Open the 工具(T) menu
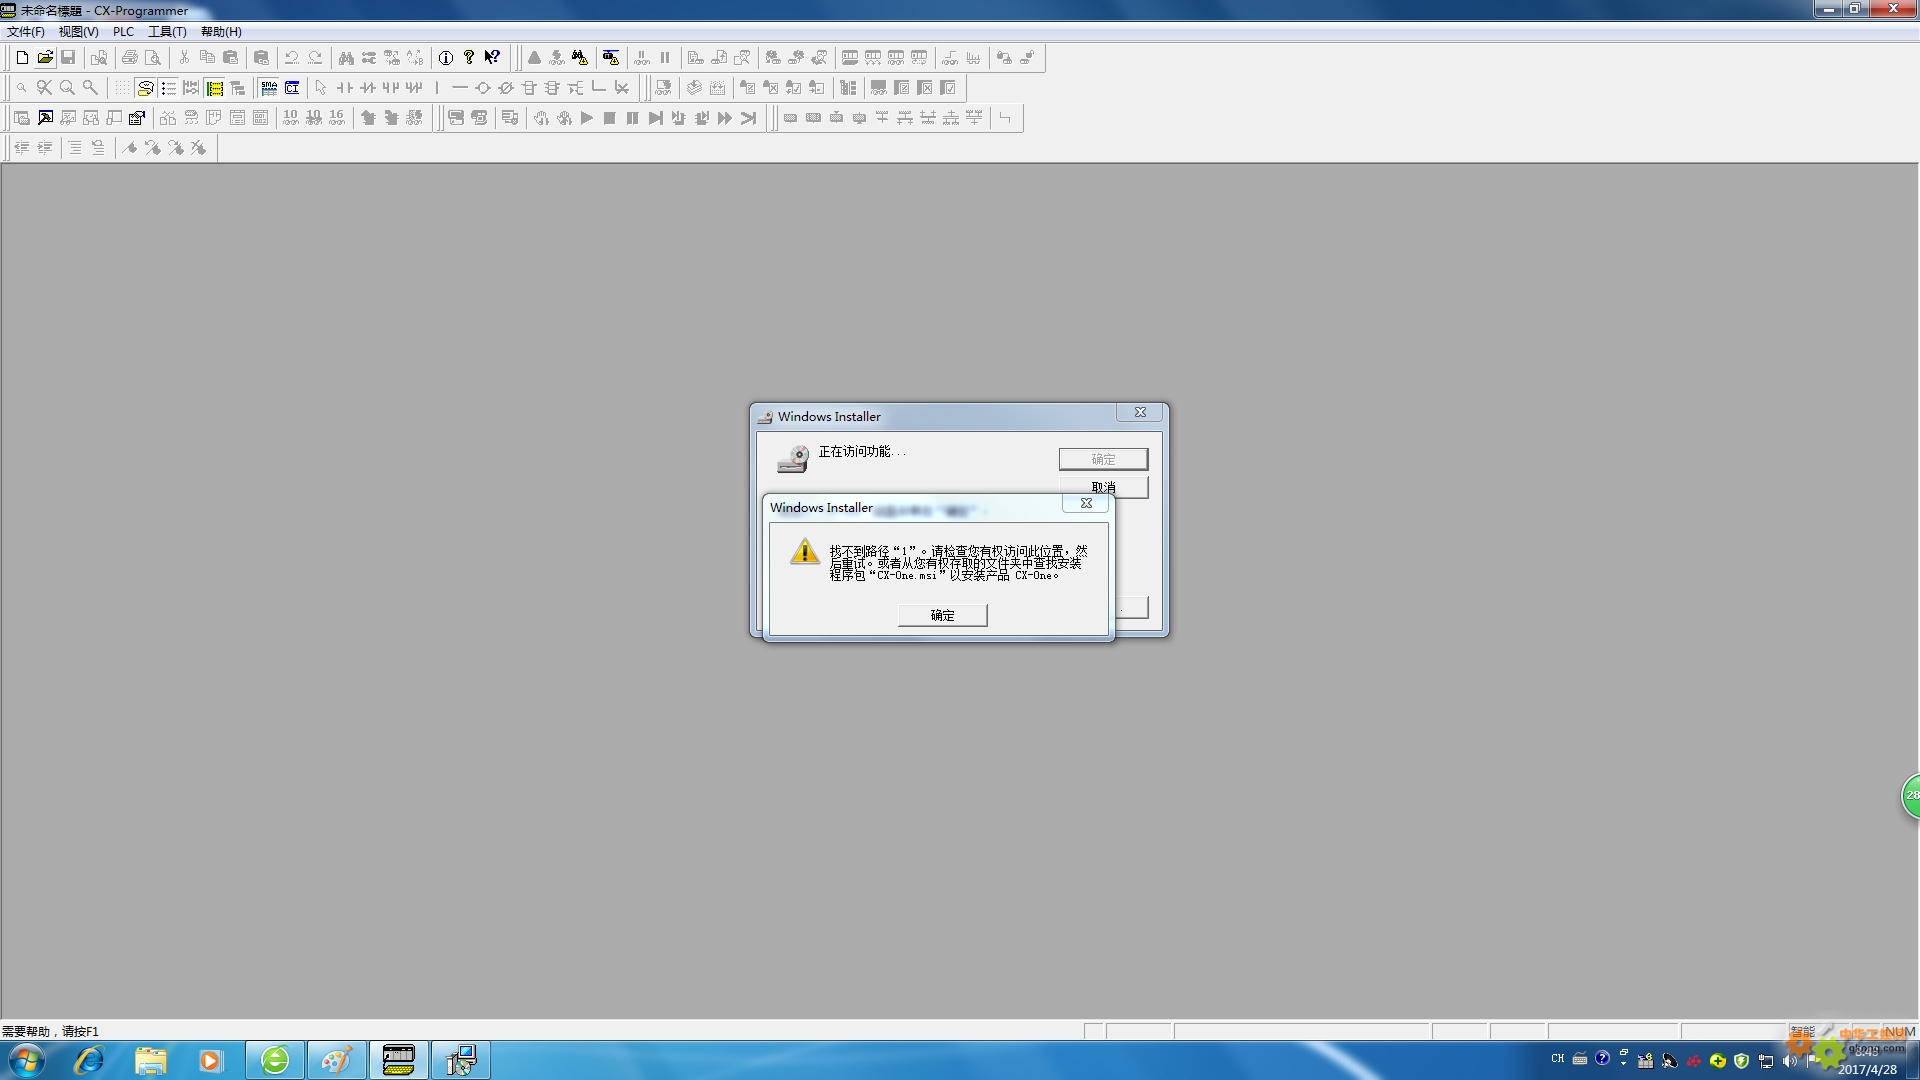This screenshot has height=1080, width=1920. [x=167, y=32]
